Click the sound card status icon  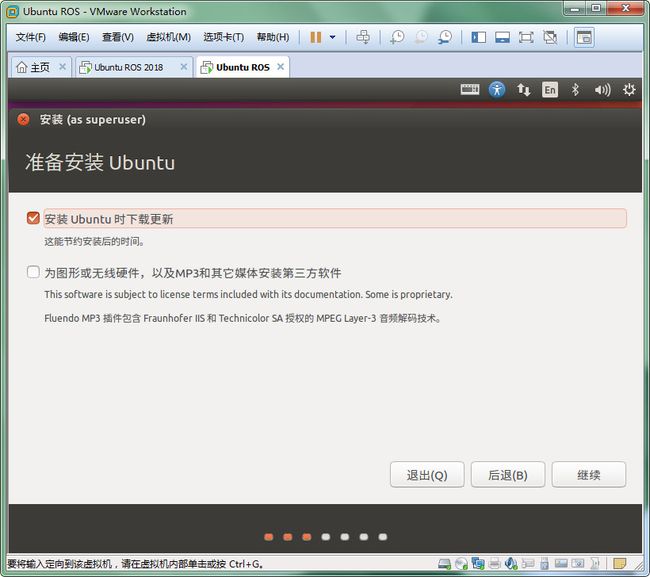point(511,564)
